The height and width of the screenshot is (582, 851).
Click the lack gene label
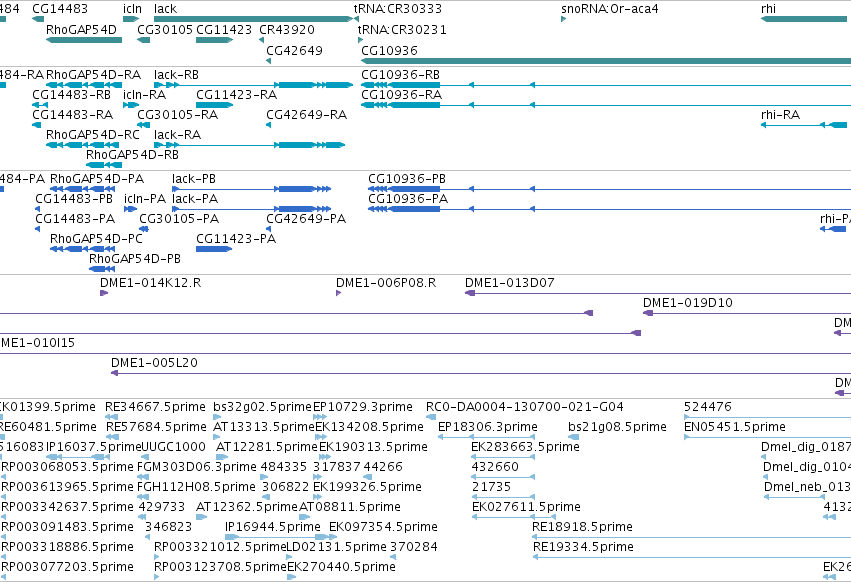click(x=165, y=9)
